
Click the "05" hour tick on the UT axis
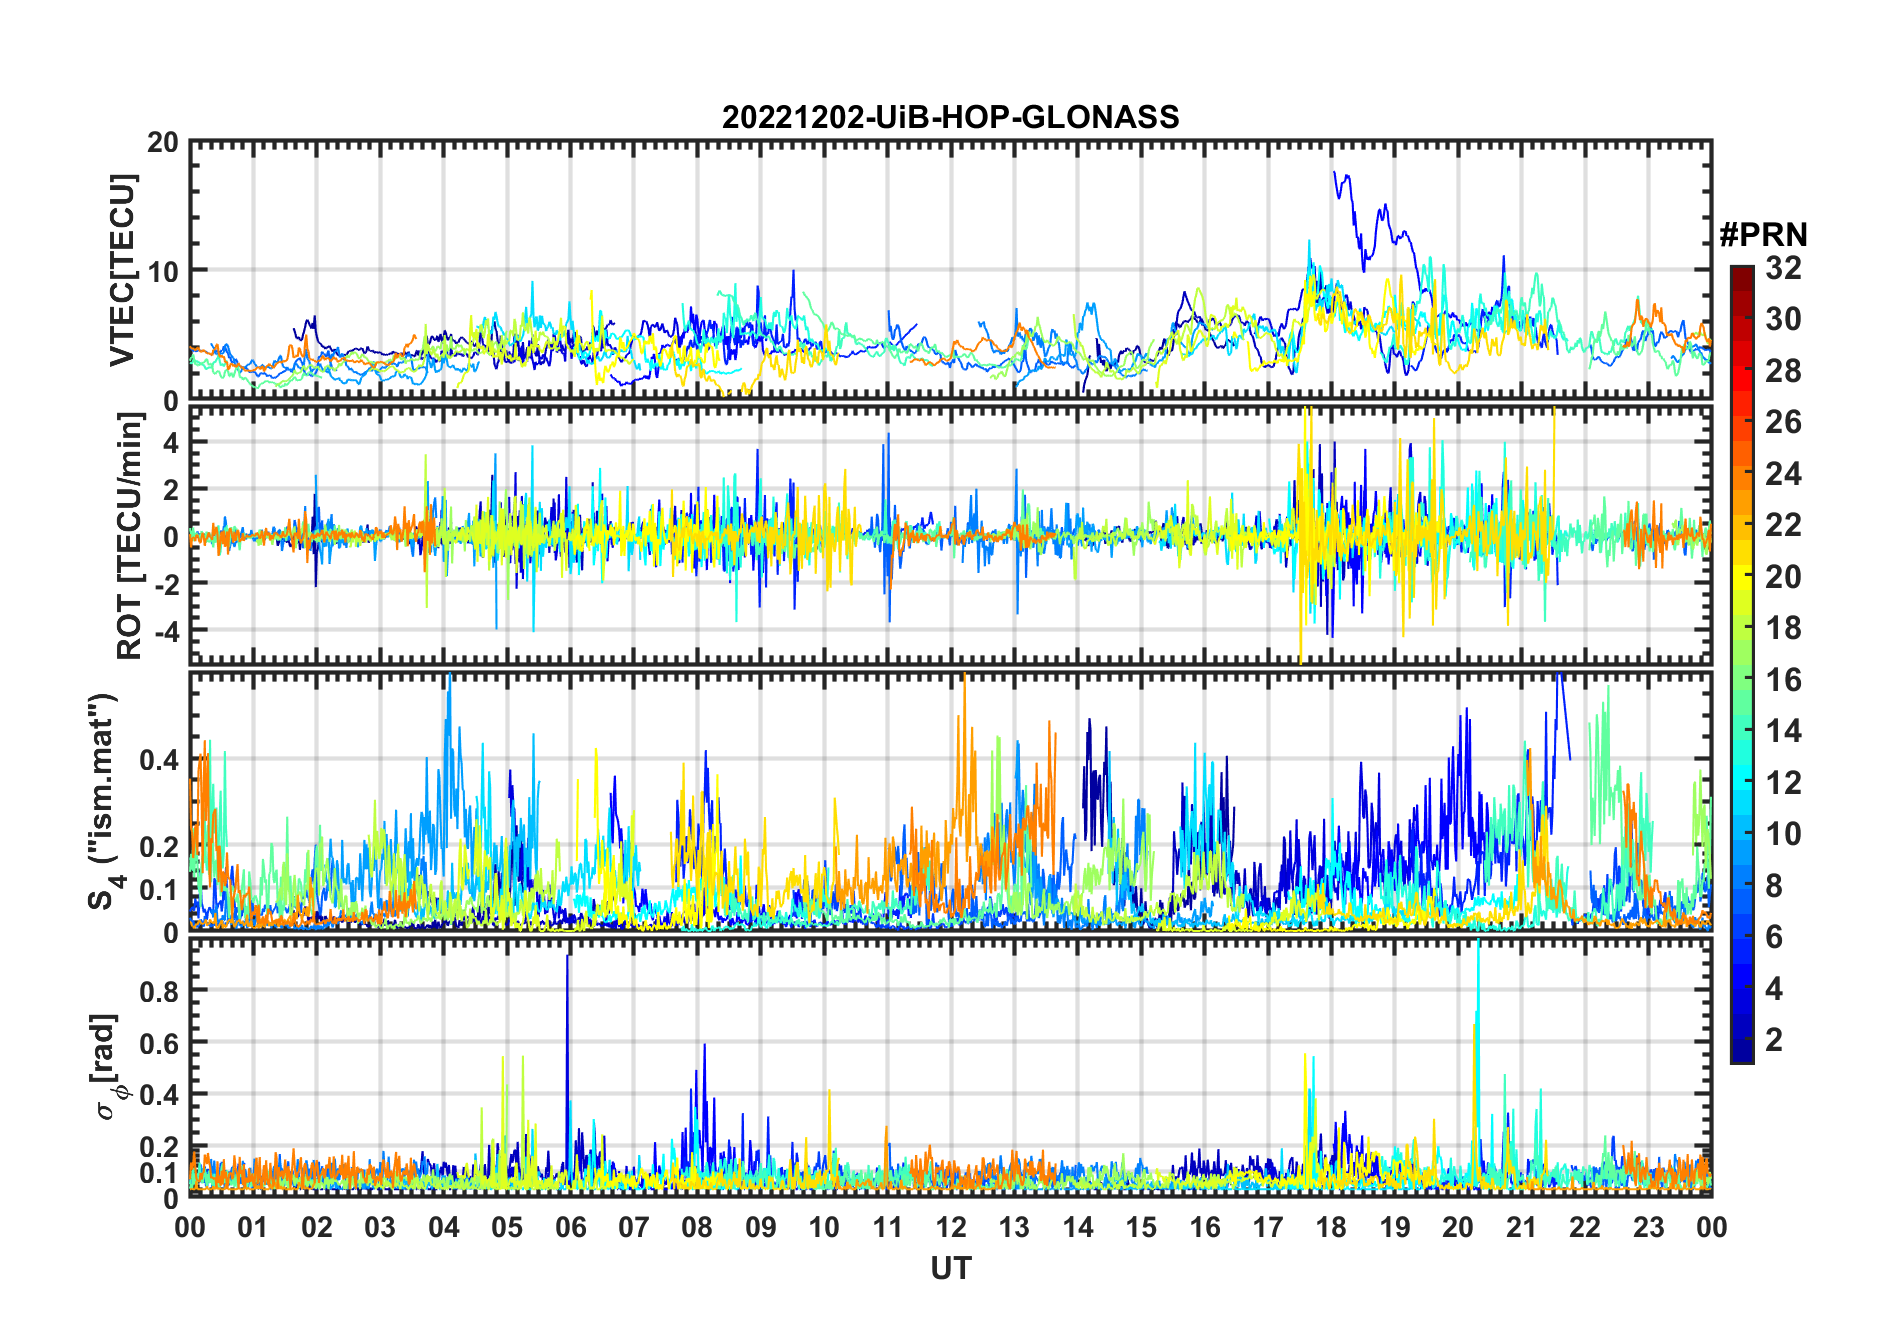(x=507, y=1227)
